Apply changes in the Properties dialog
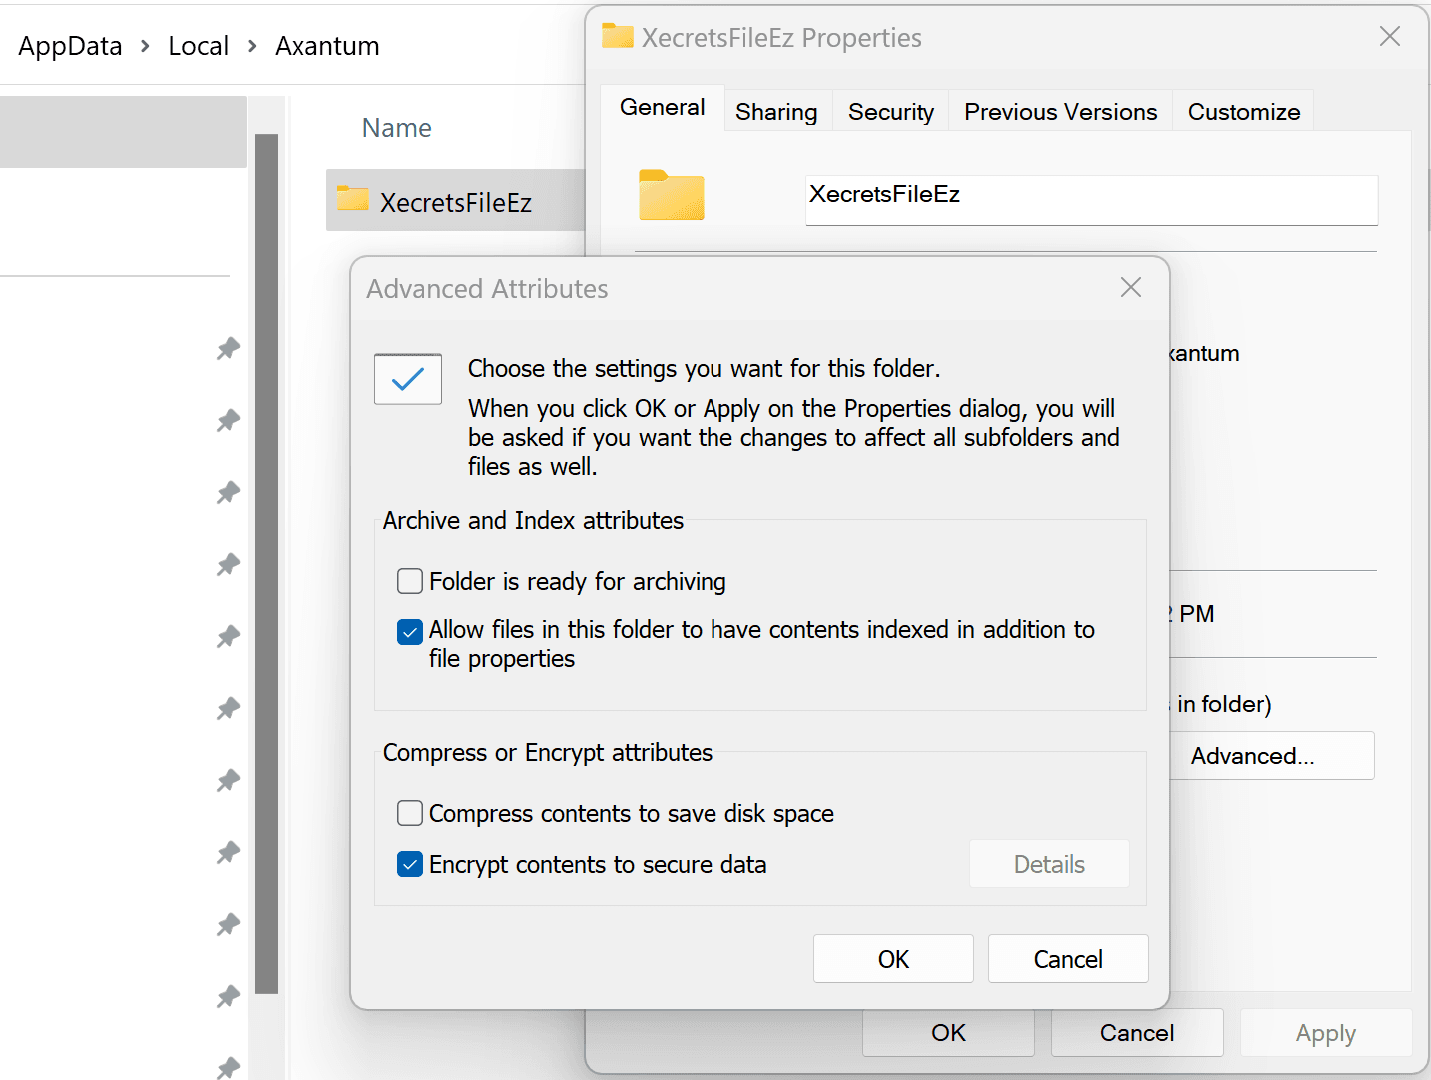Image resolution: width=1431 pixels, height=1080 pixels. click(x=1325, y=1032)
